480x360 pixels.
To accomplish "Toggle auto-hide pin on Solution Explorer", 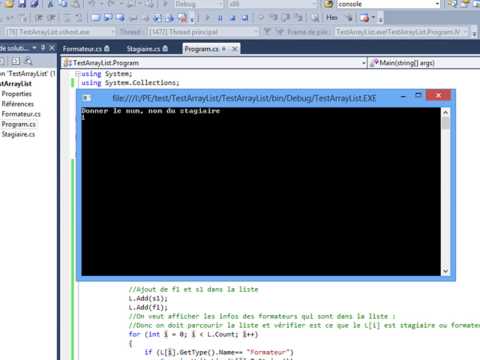I will pyautogui.click(x=43, y=48).
